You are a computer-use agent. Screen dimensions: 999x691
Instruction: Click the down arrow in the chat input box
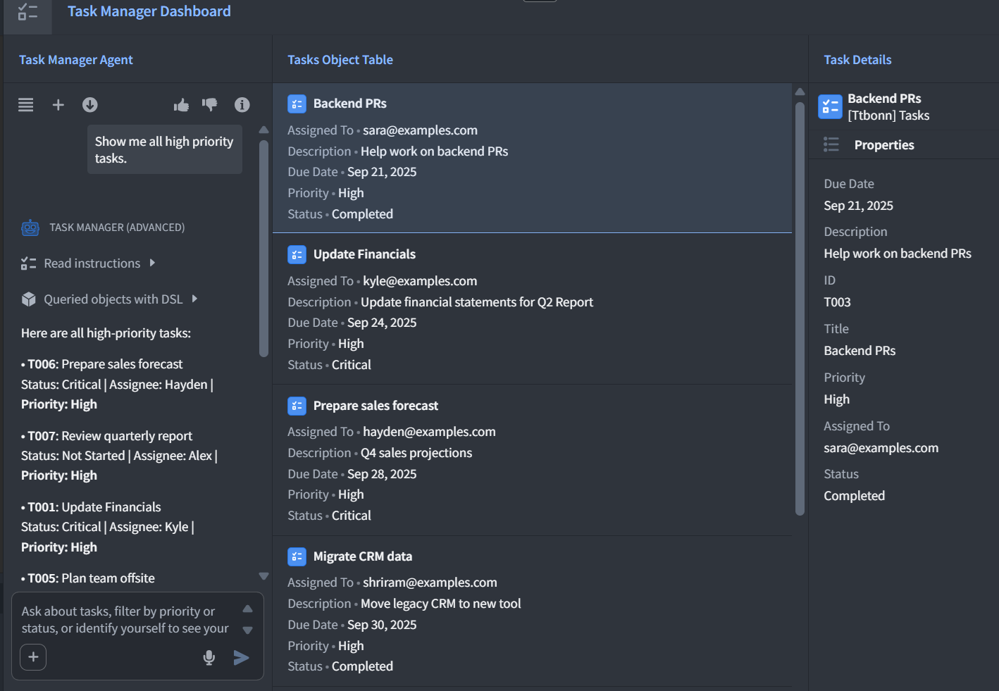pyautogui.click(x=248, y=630)
